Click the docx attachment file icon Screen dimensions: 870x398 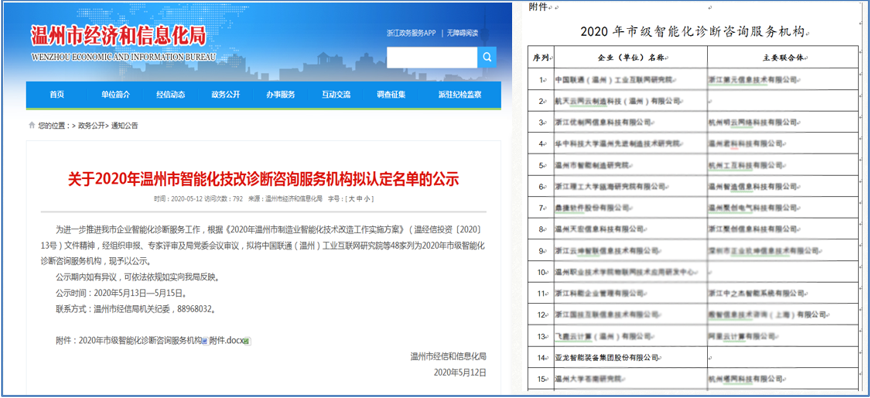(204, 341)
